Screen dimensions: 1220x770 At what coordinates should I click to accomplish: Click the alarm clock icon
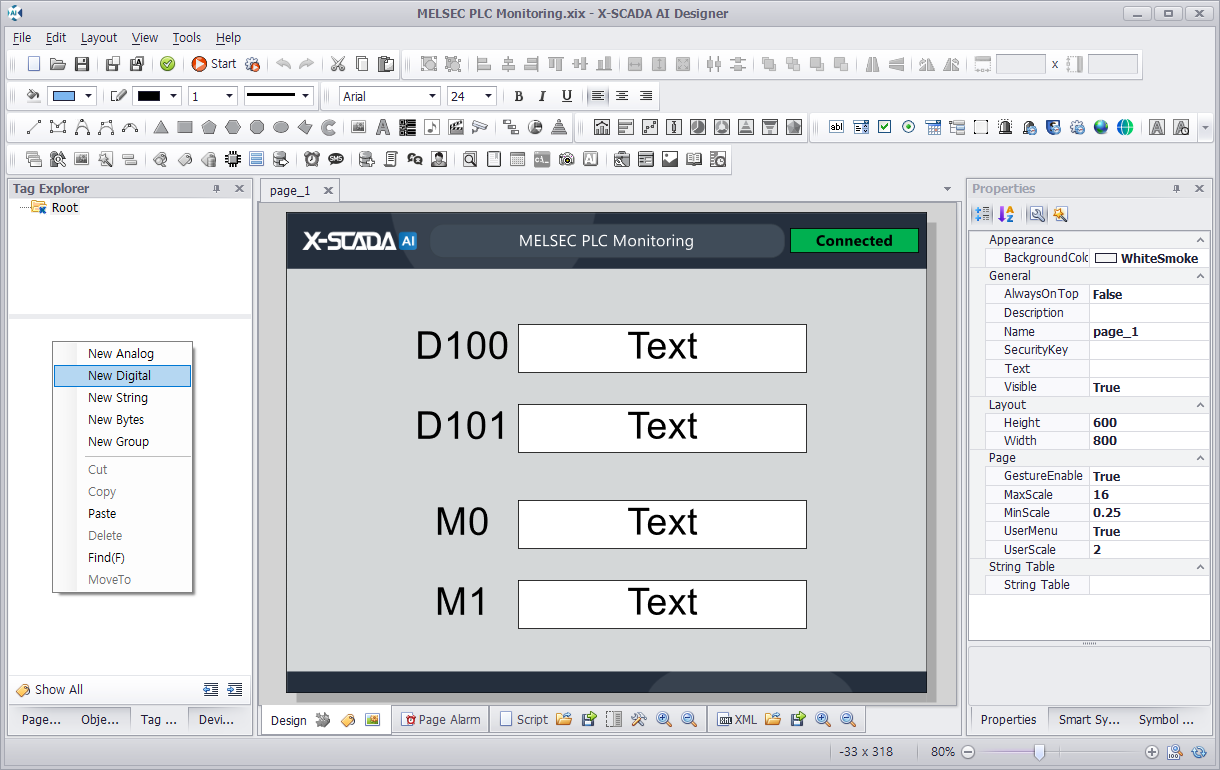click(x=312, y=158)
